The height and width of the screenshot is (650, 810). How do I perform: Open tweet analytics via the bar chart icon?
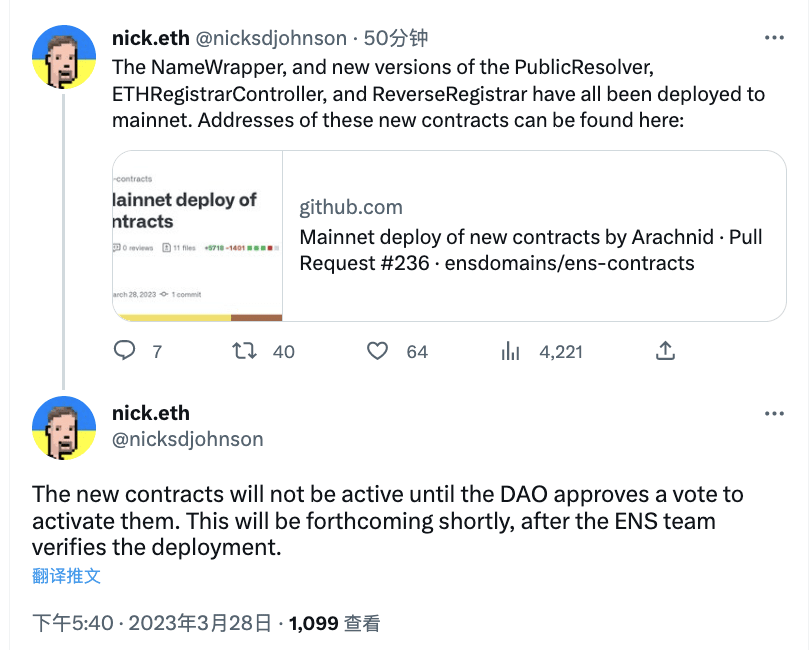coord(510,352)
